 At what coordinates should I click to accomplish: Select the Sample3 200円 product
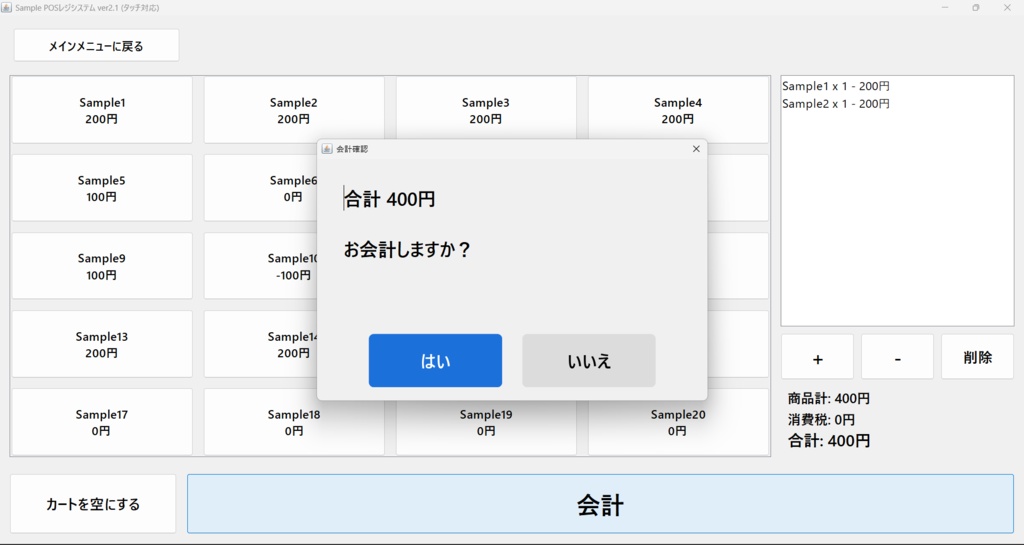click(486, 109)
